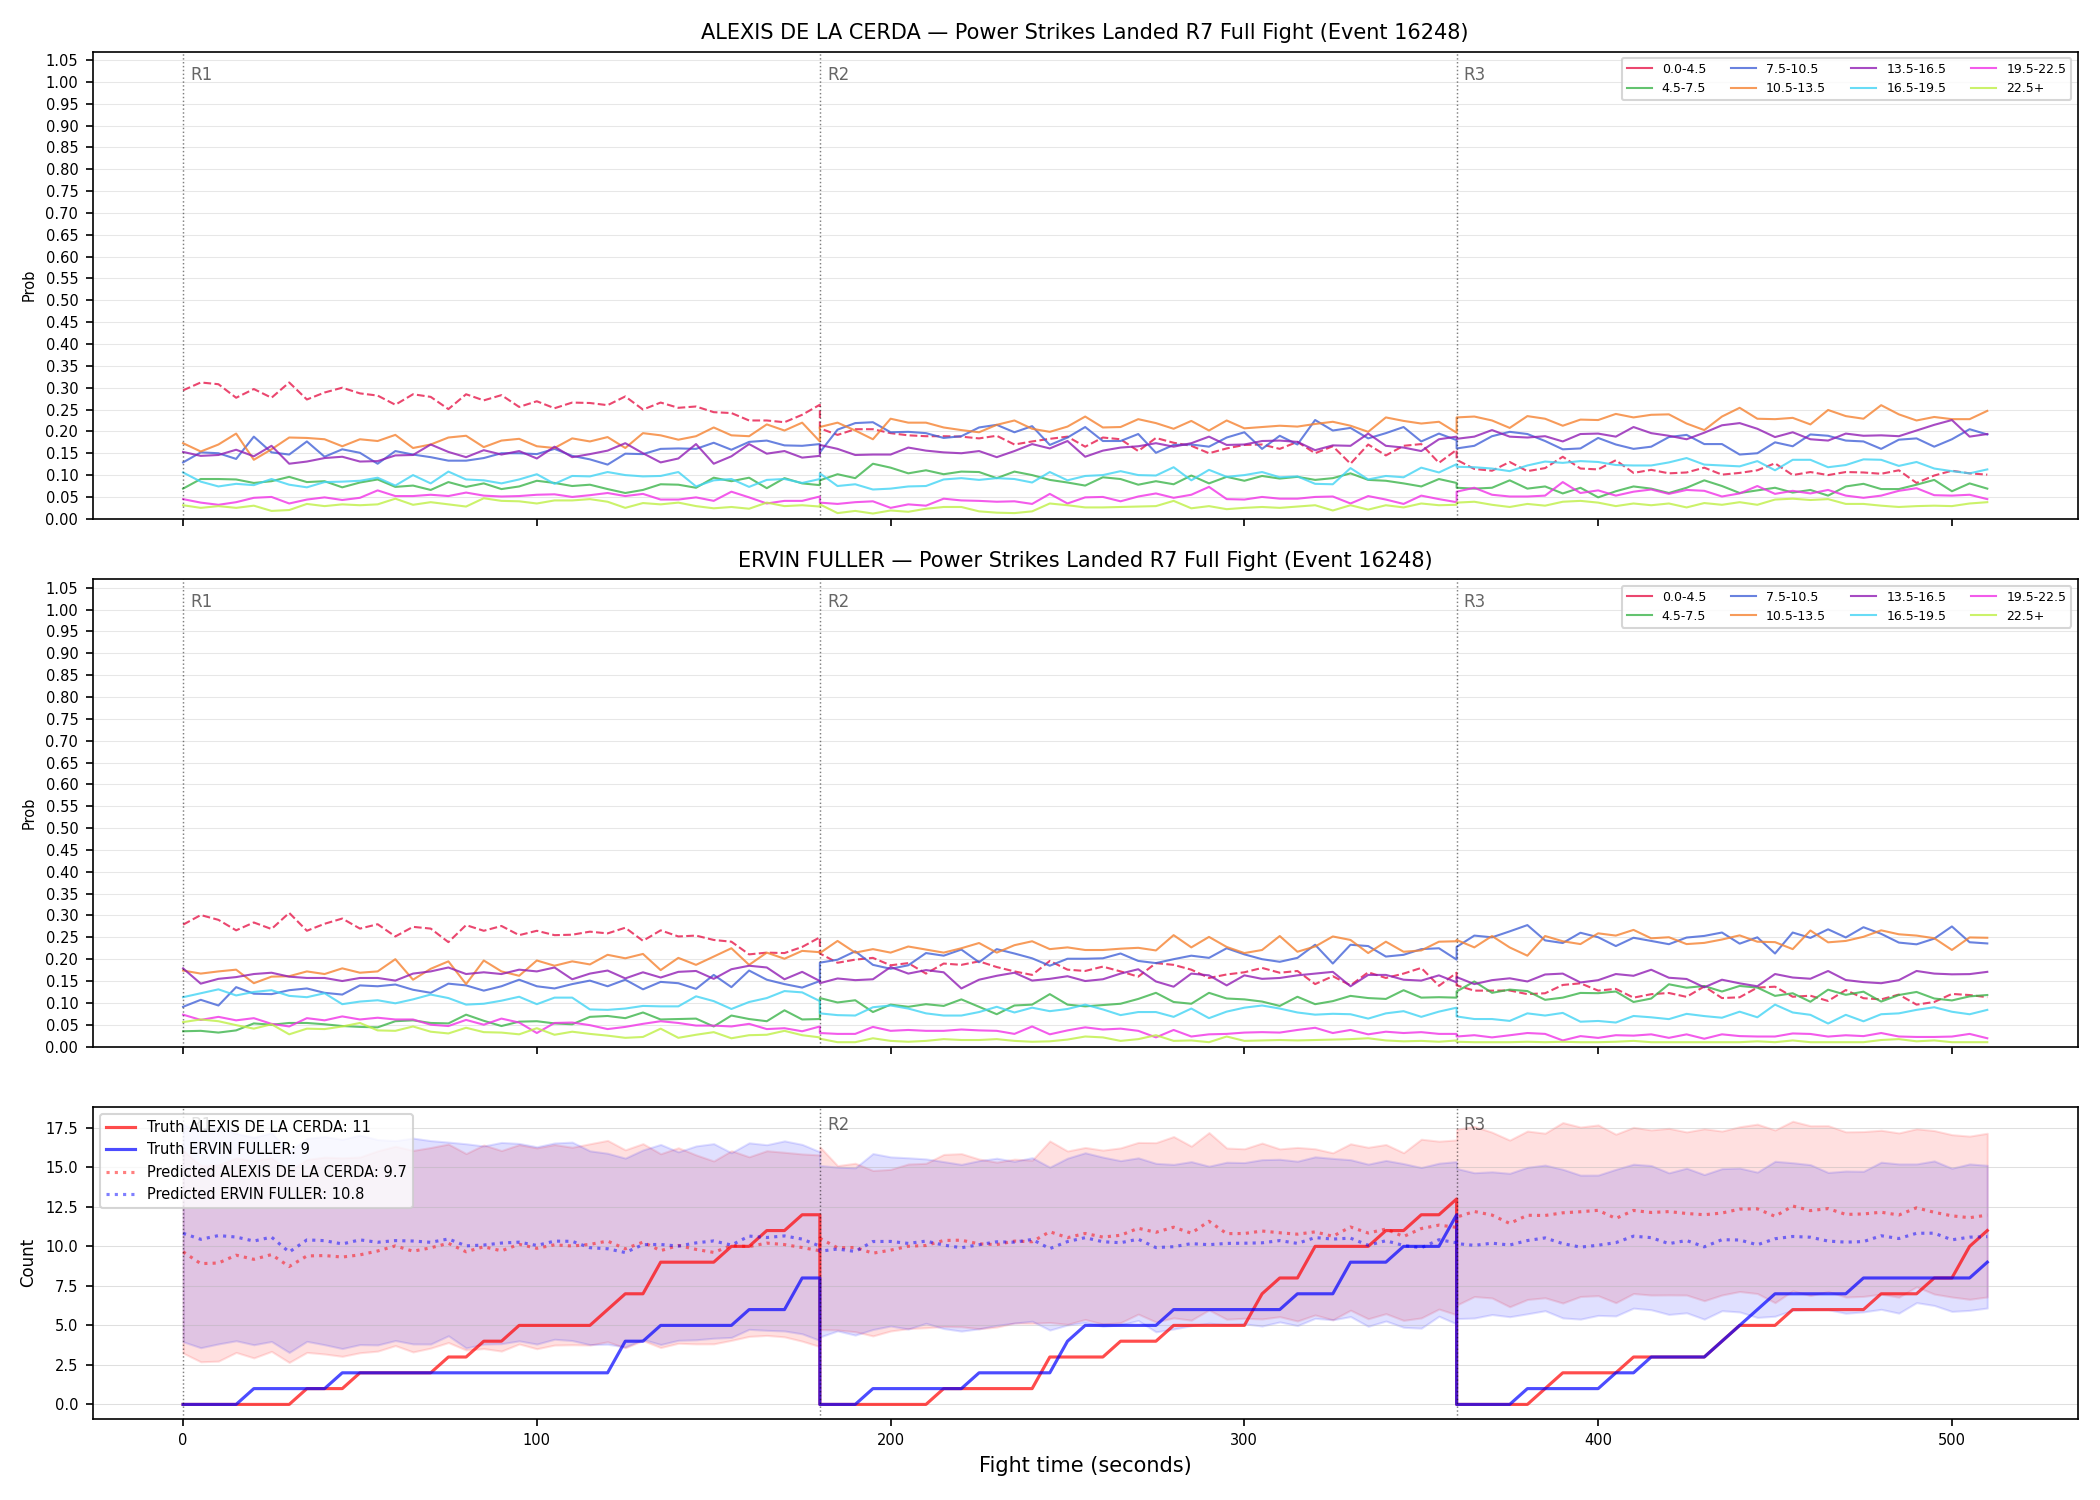Click the 'Prob' y-axis label of Alexis chart
The height and width of the screenshot is (1500, 2100).
(x=29, y=286)
